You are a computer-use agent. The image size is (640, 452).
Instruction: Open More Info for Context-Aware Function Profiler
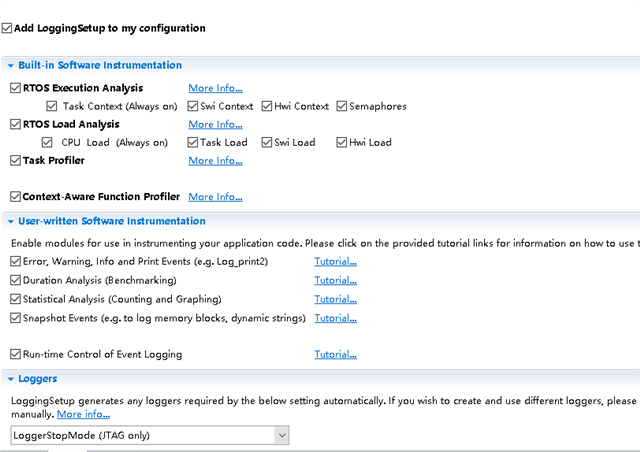tap(215, 197)
